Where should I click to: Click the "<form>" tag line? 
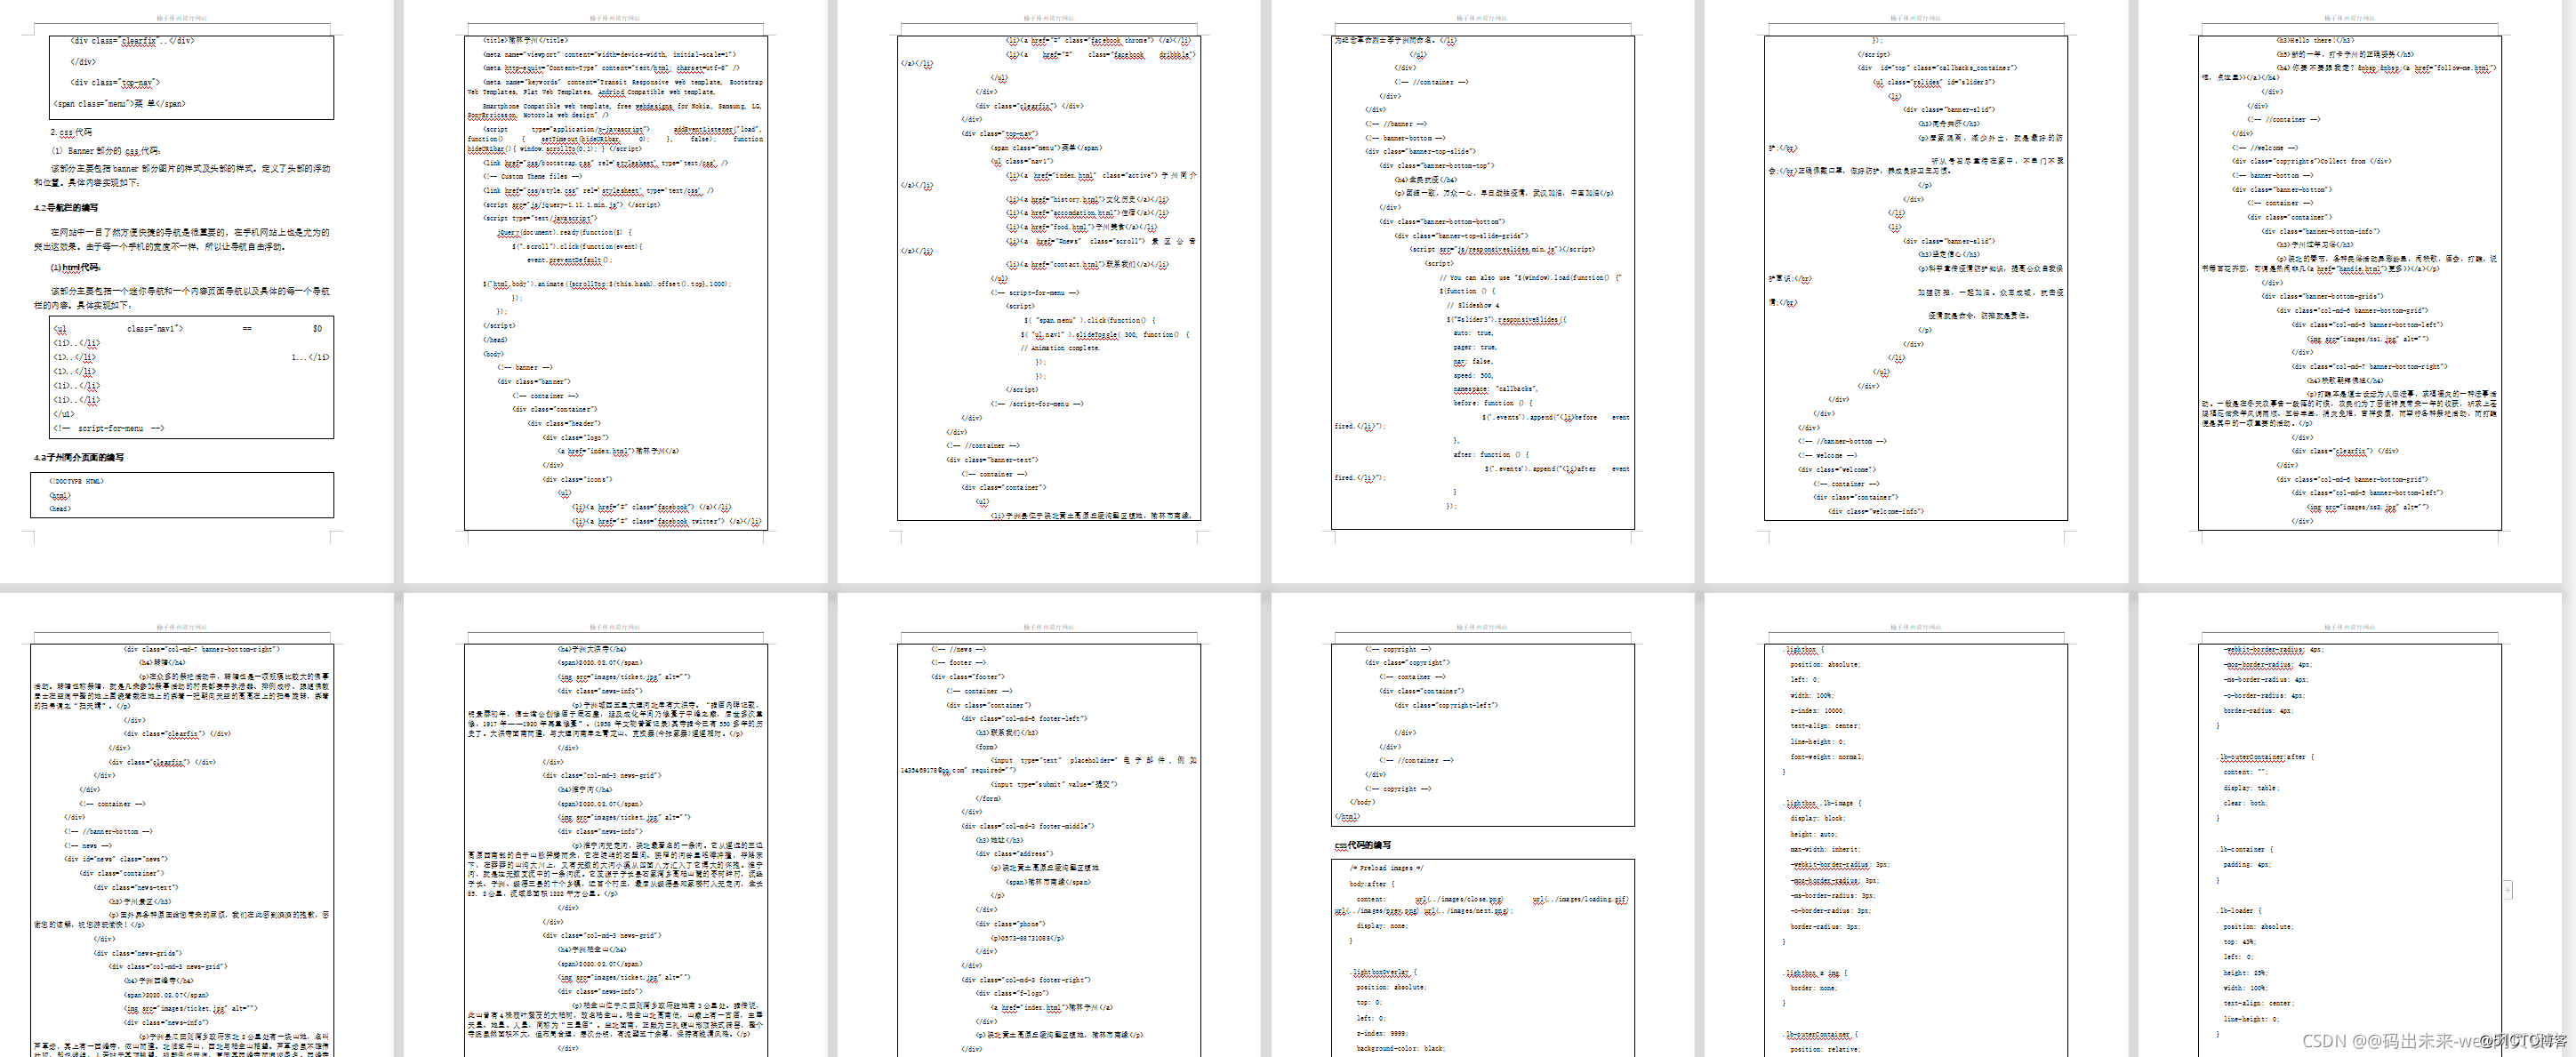tap(986, 747)
